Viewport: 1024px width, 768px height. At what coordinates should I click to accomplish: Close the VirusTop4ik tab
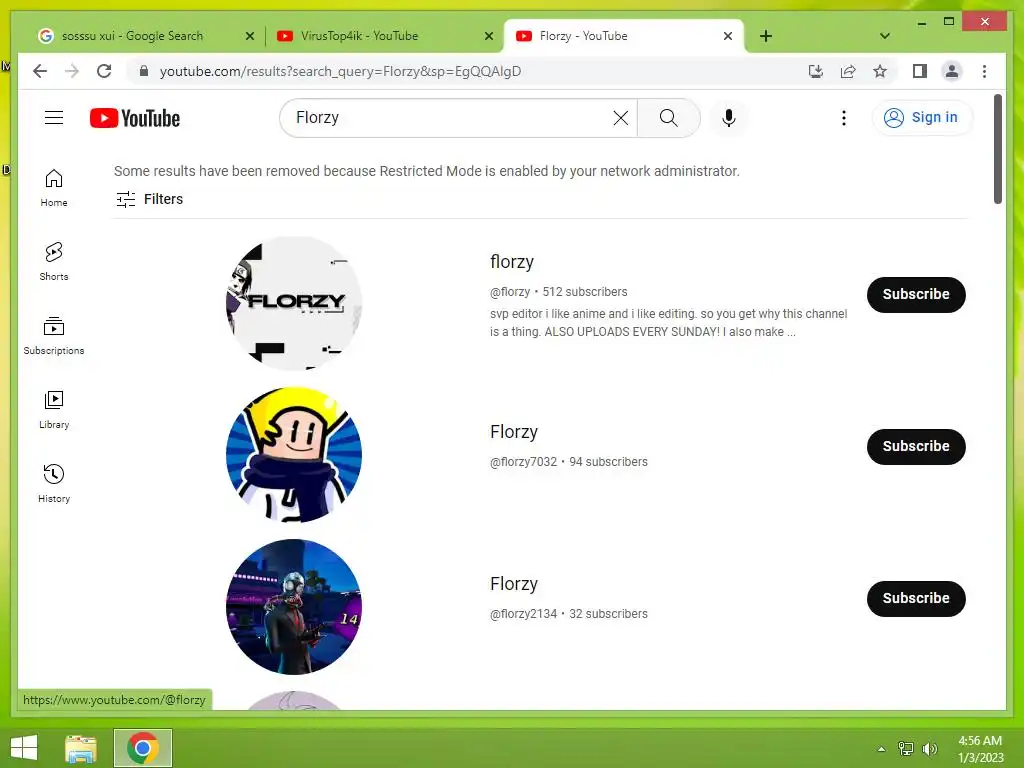click(488, 36)
